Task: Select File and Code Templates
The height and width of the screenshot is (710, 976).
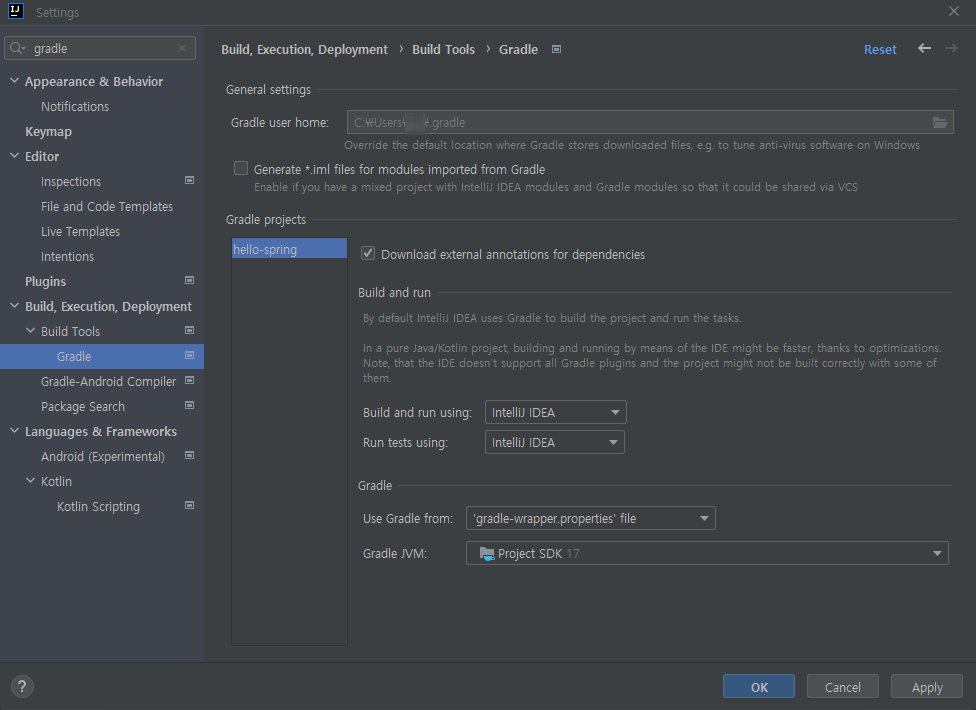Action: tap(107, 207)
